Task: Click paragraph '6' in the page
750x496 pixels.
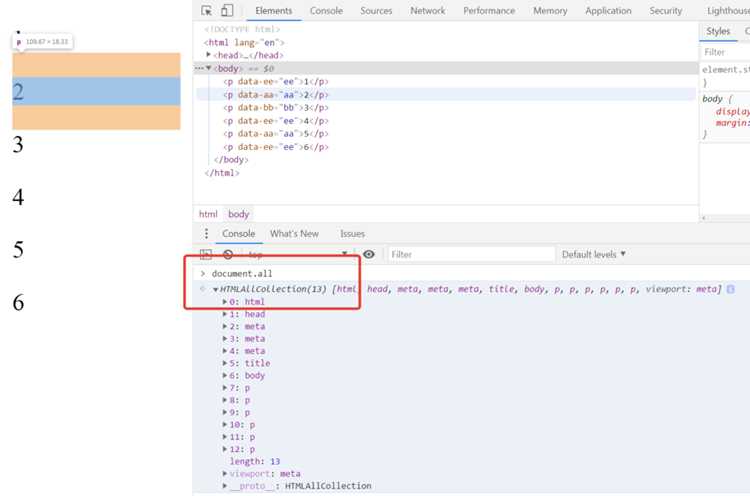Action: click(18, 302)
